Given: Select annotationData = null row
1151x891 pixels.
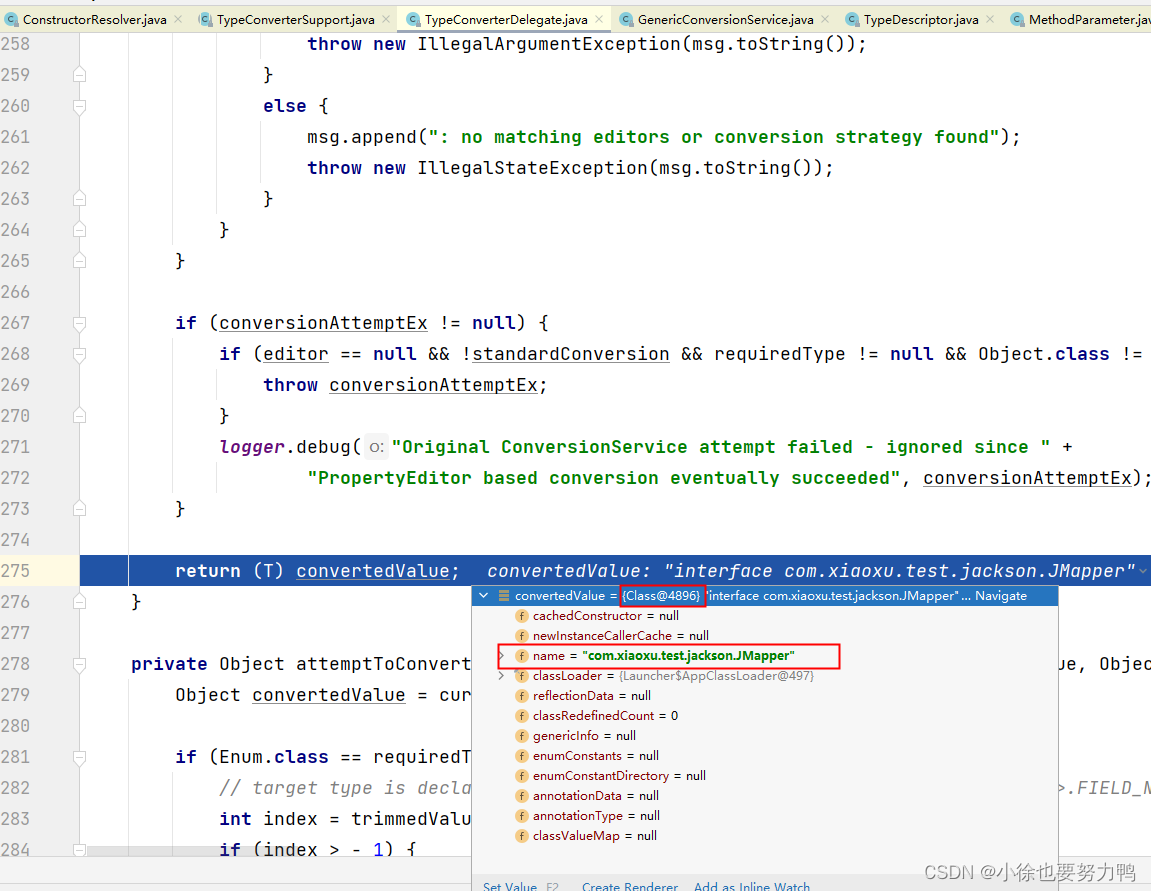Looking at the screenshot, I should [764, 796].
